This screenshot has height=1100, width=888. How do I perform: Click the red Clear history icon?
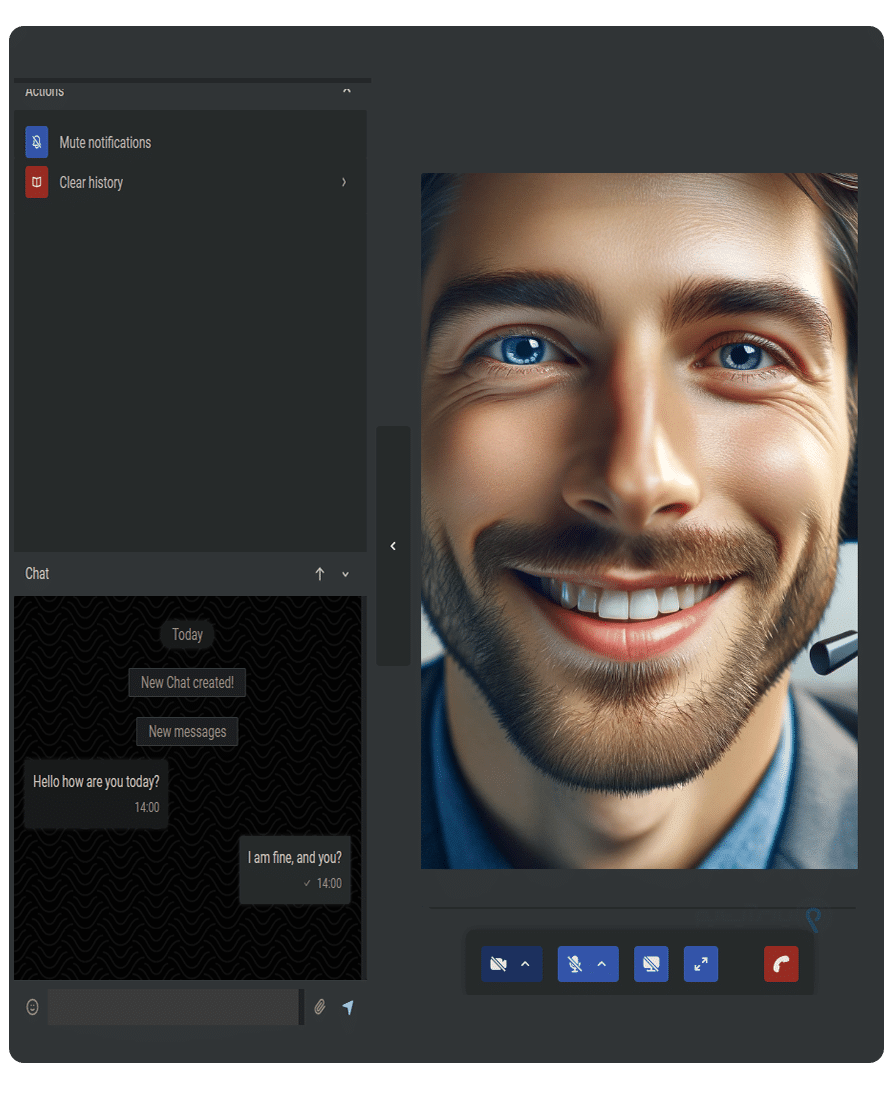(36, 182)
